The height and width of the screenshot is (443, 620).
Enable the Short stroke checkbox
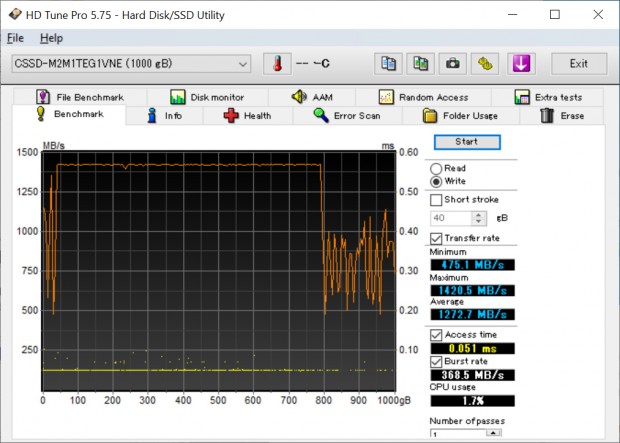(x=436, y=199)
